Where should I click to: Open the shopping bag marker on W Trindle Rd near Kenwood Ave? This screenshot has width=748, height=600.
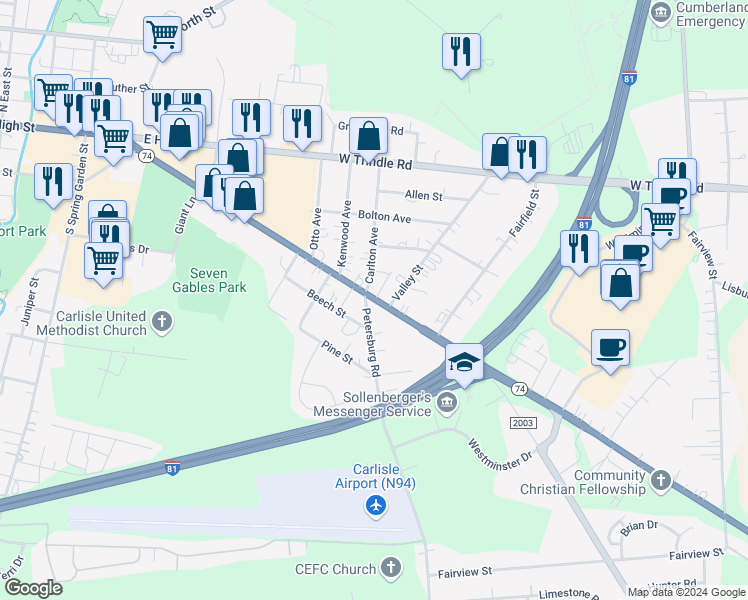coord(368,136)
